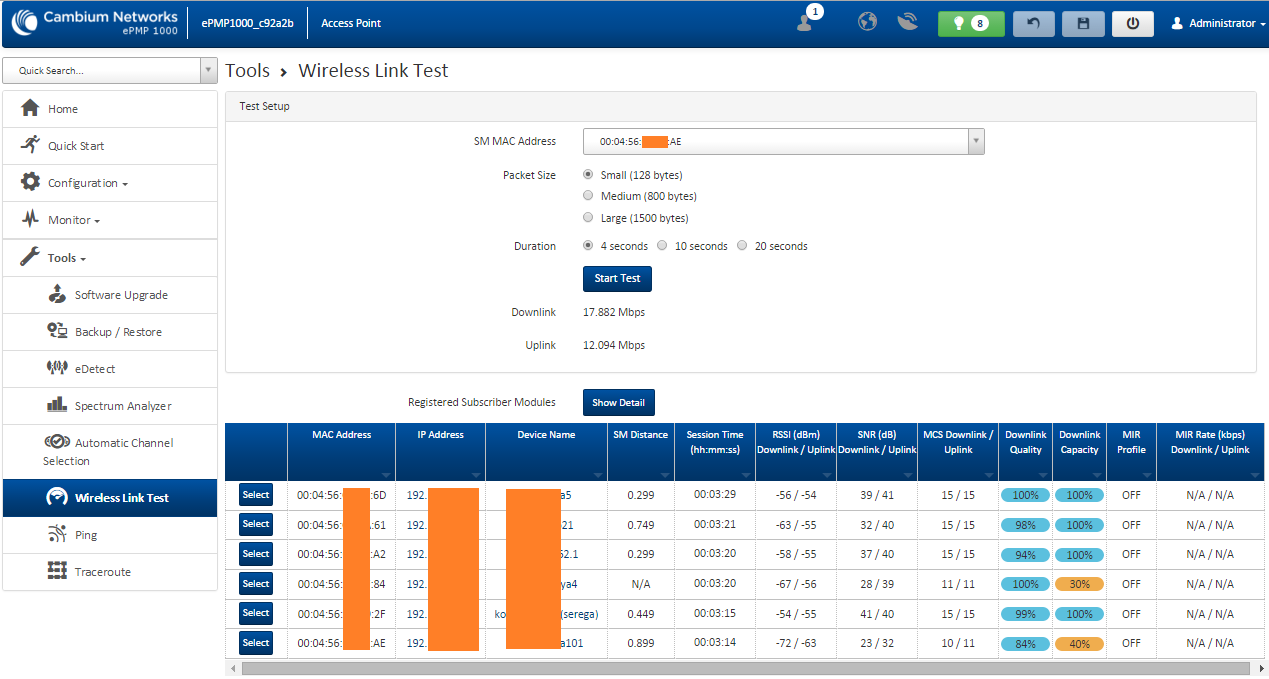
Task: Go to the Ping tool page
Action: [110, 535]
